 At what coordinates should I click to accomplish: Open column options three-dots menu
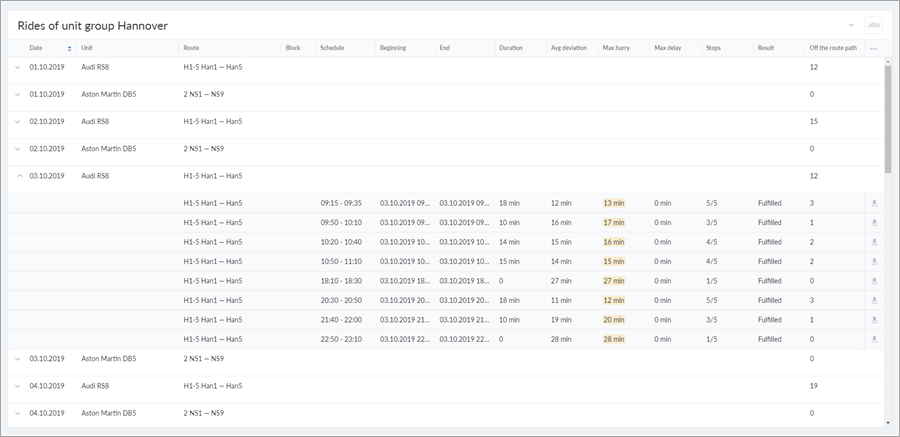click(x=873, y=48)
